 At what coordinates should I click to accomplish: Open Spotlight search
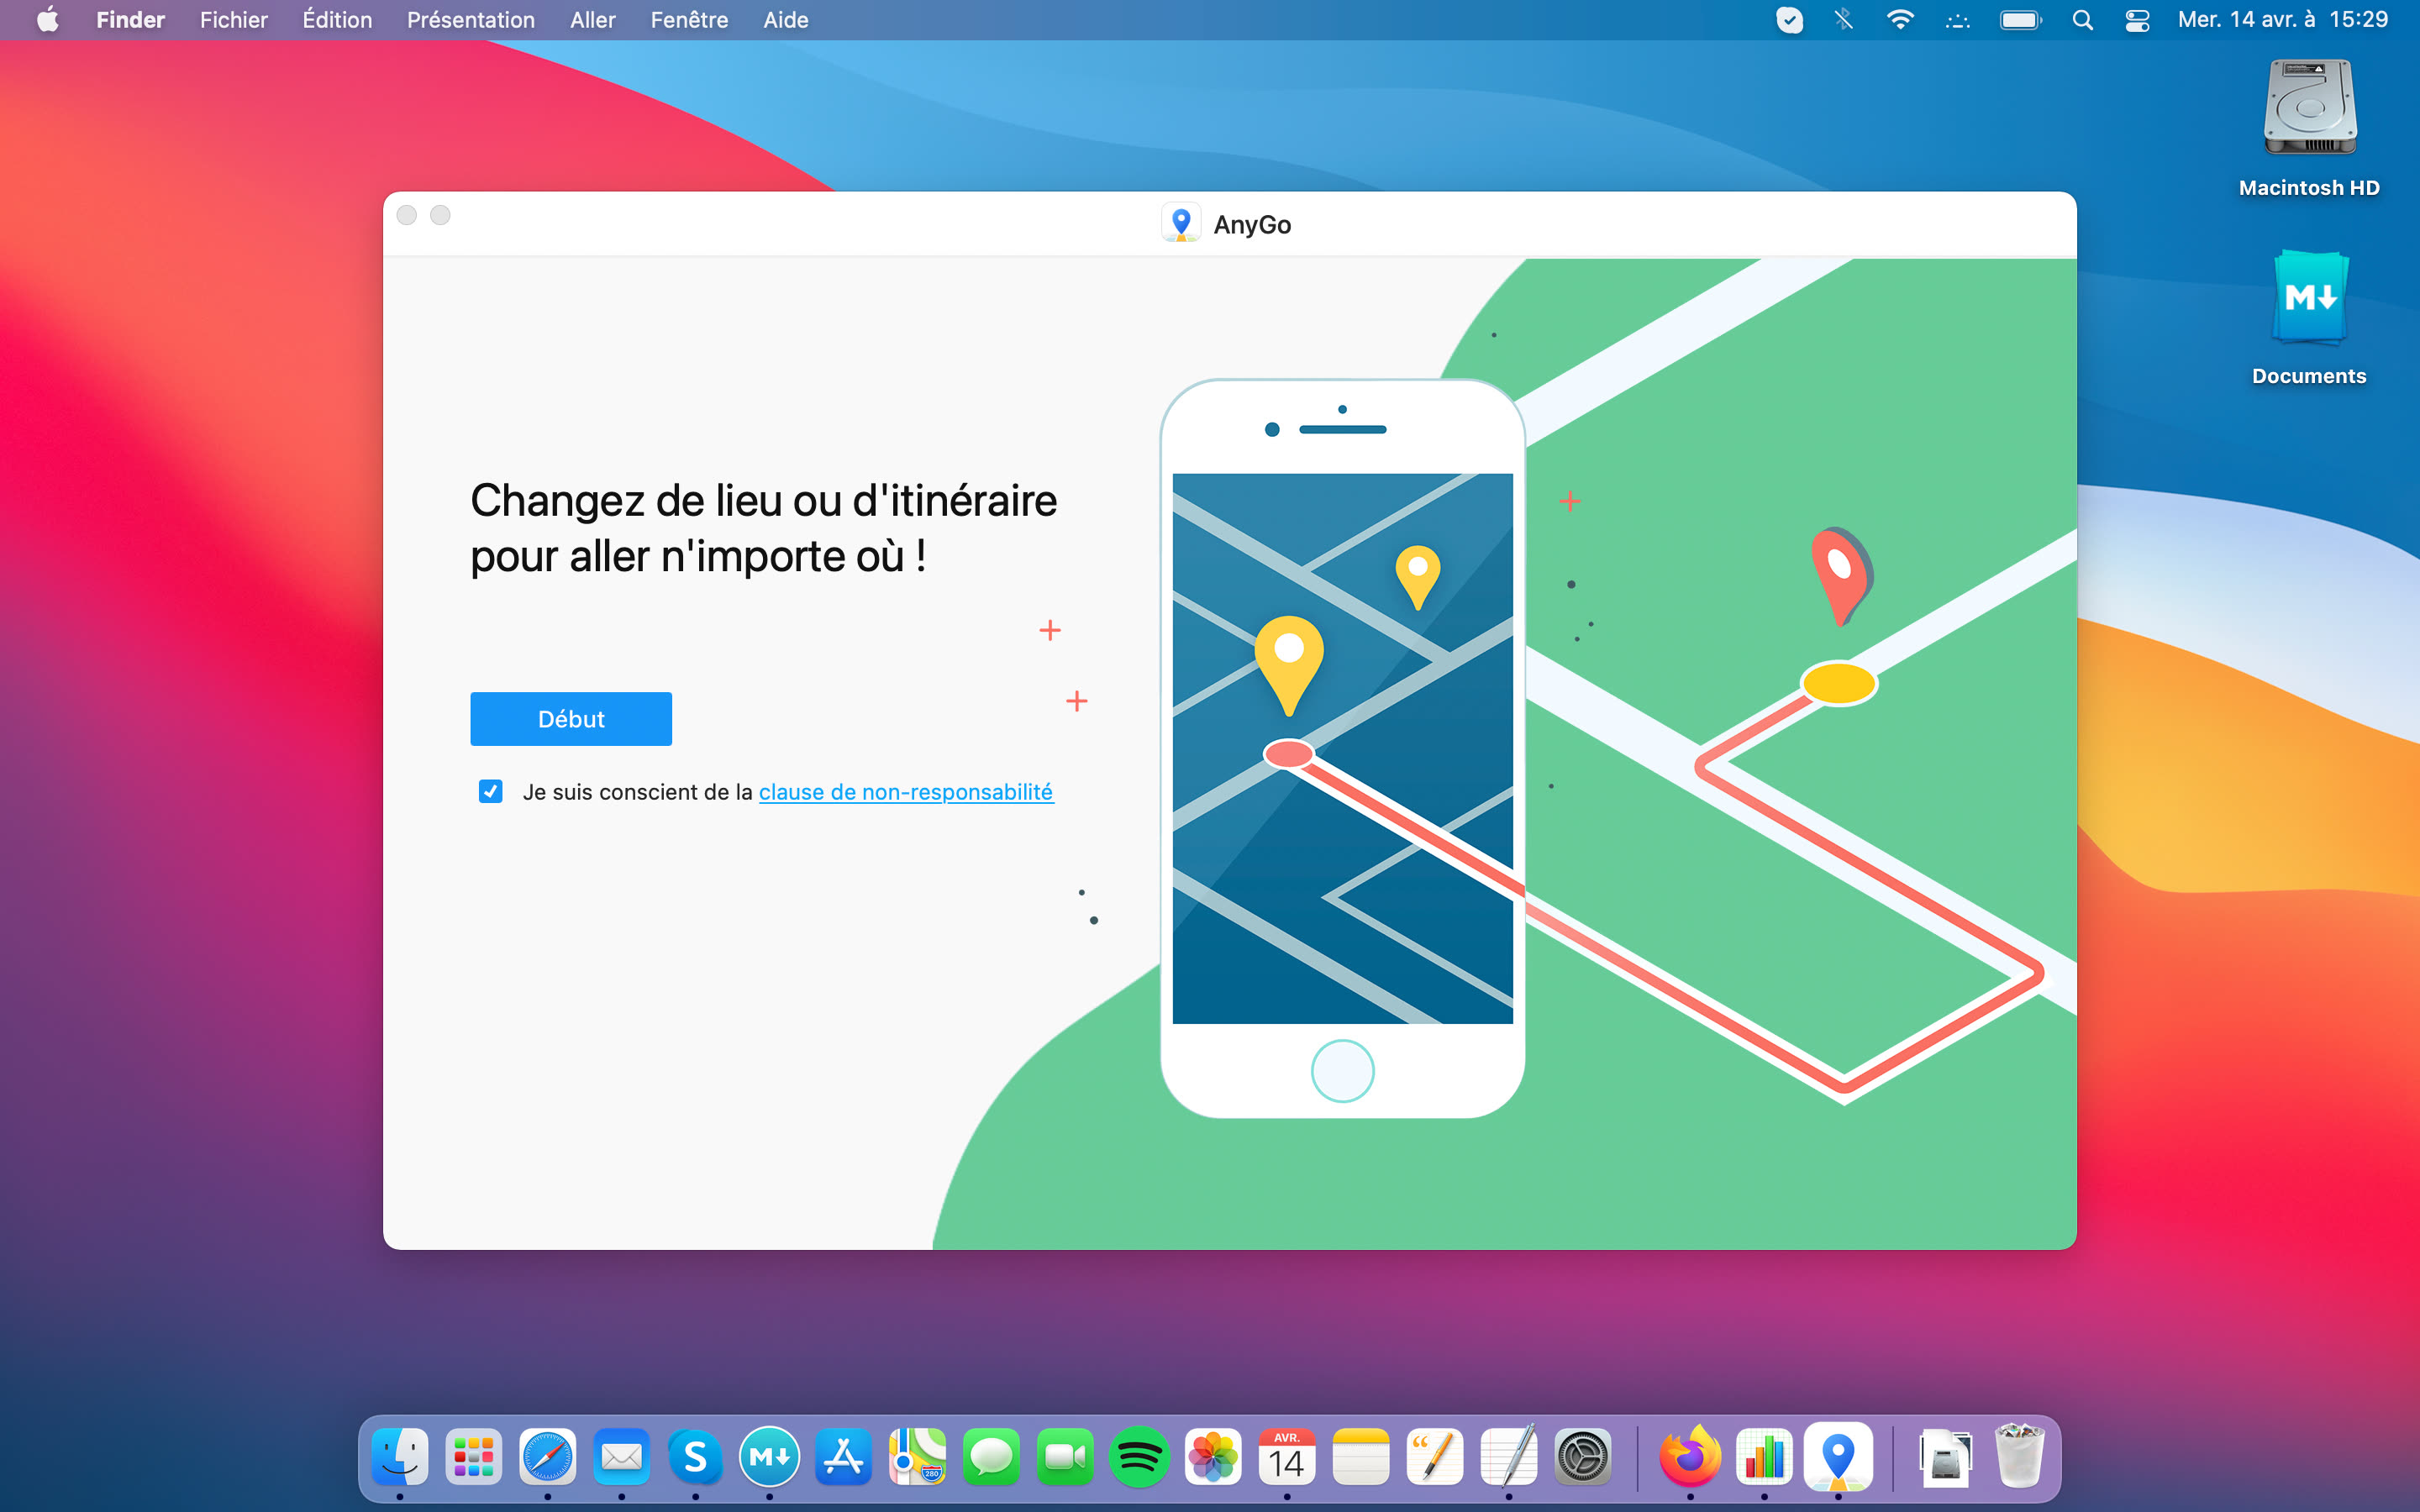tap(2083, 20)
